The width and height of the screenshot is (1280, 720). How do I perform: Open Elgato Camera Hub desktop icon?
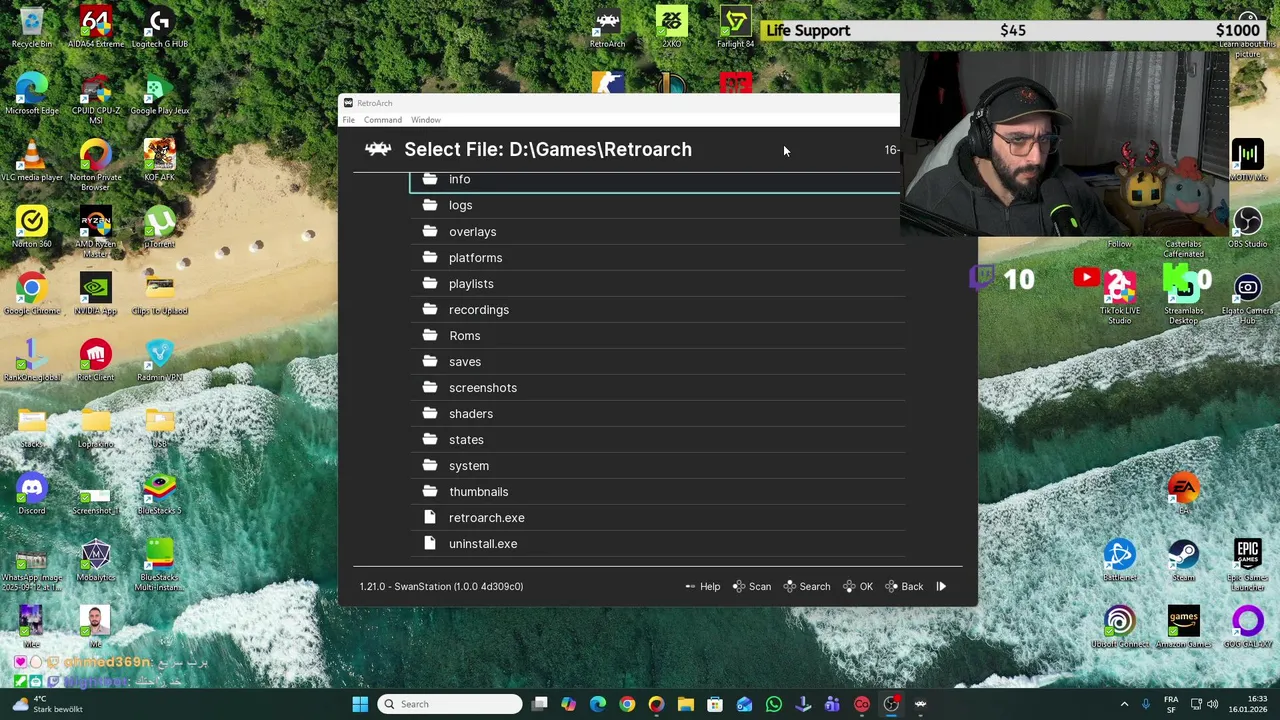pyautogui.click(x=1247, y=298)
